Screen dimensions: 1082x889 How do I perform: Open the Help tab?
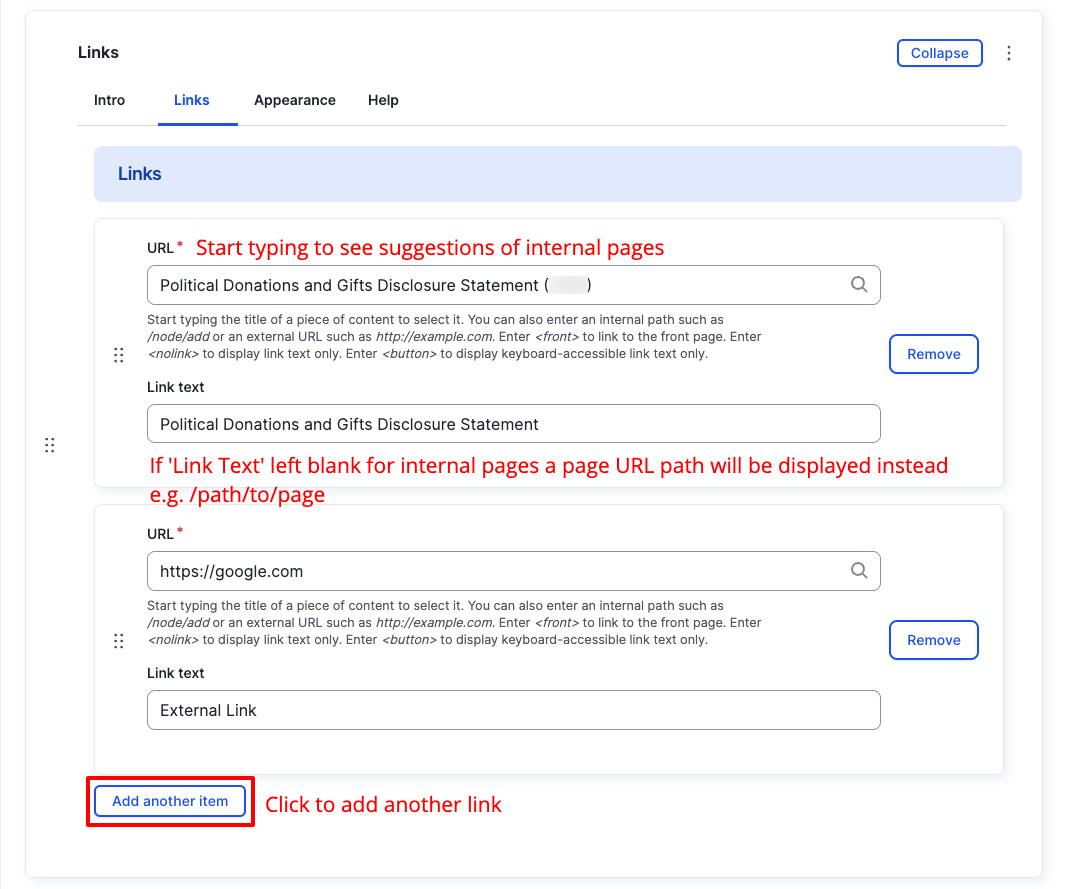(x=383, y=100)
